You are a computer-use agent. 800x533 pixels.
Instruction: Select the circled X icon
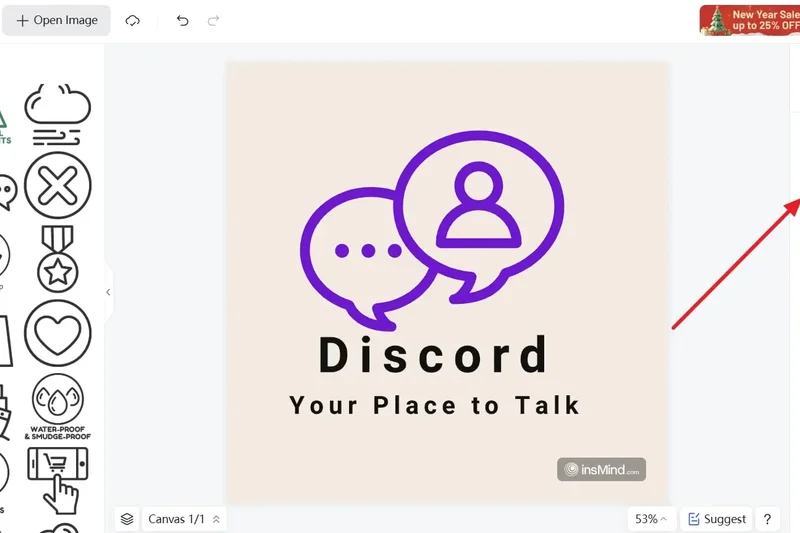click(58, 186)
